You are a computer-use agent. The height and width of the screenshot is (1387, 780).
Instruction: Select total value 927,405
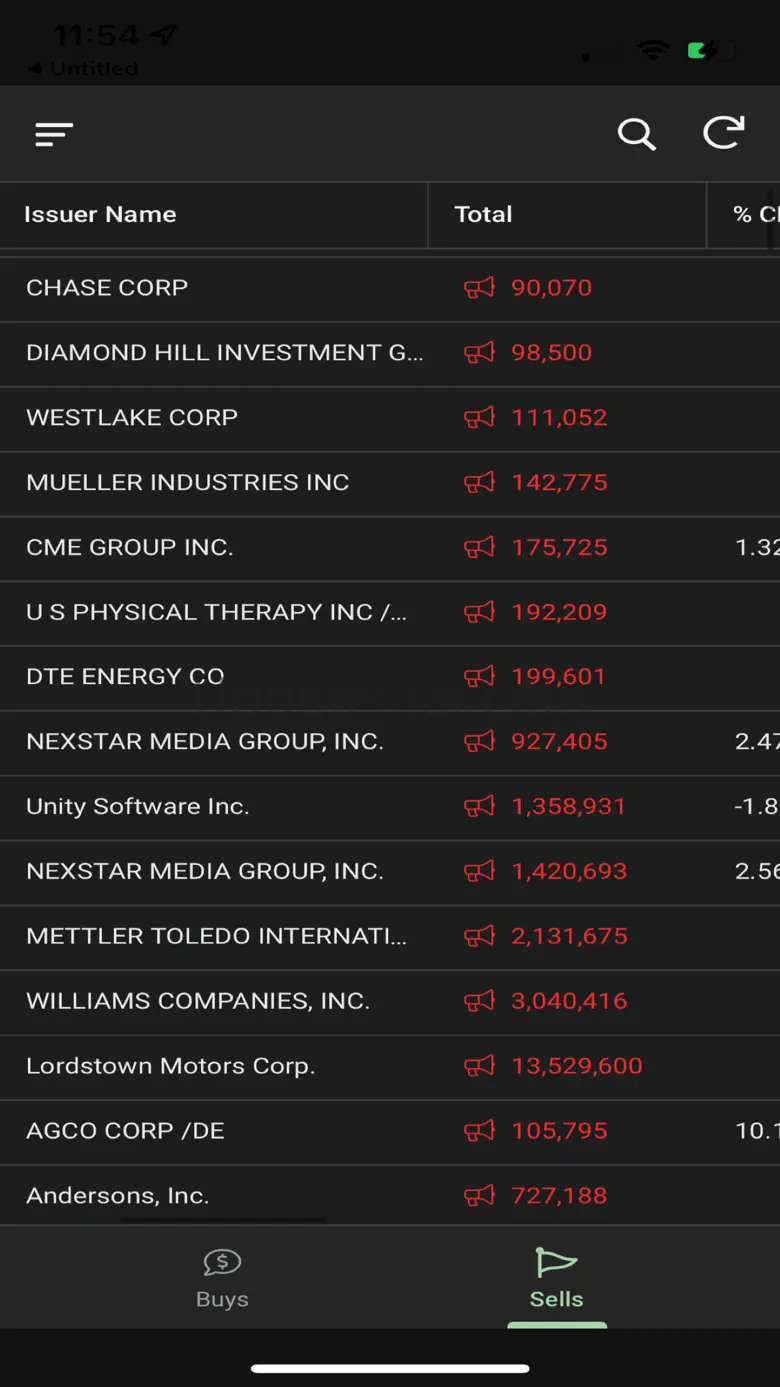pos(559,742)
